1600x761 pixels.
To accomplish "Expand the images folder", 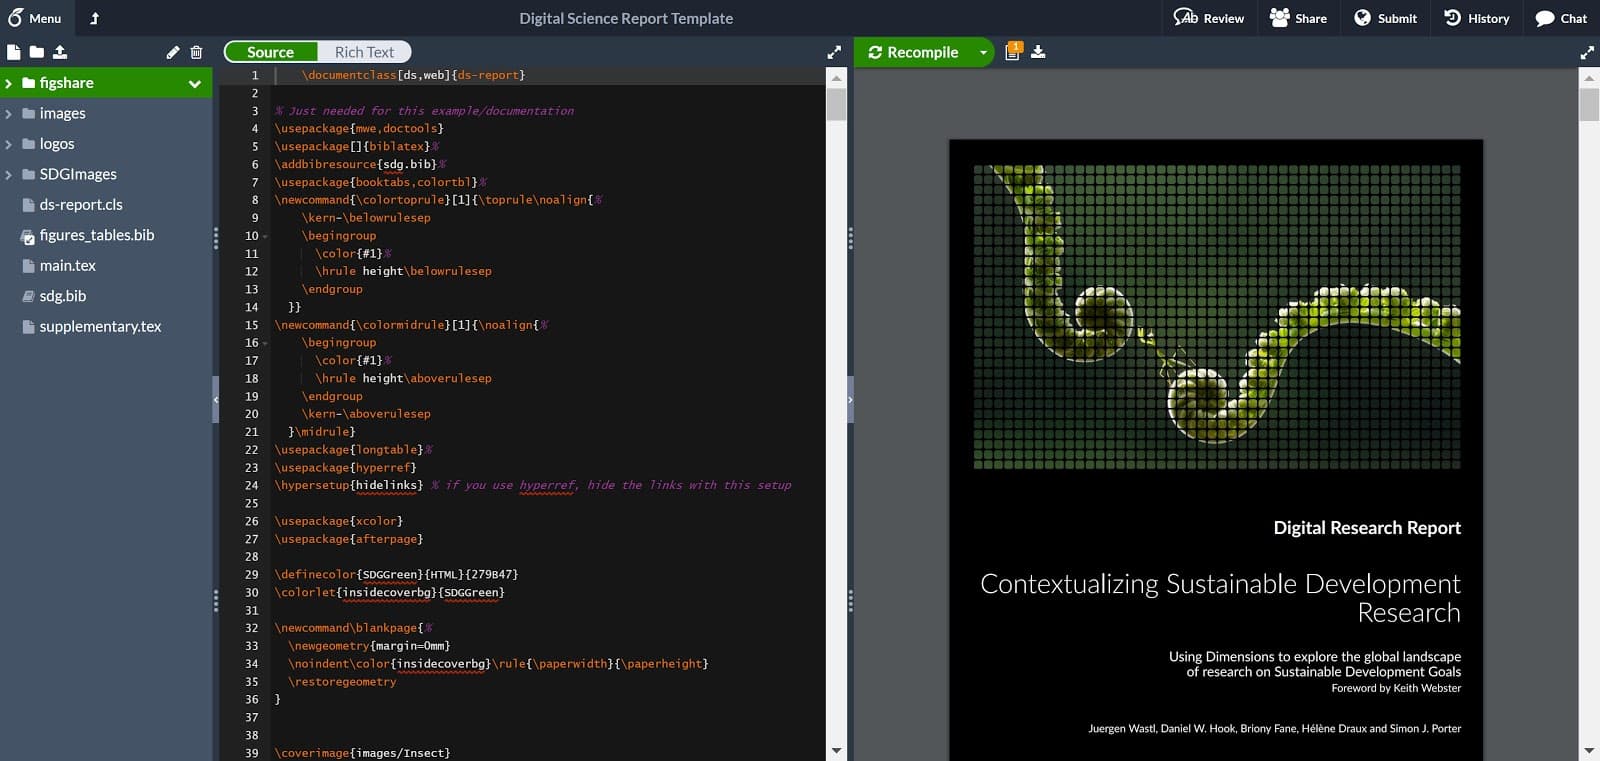I will pos(9,114).
